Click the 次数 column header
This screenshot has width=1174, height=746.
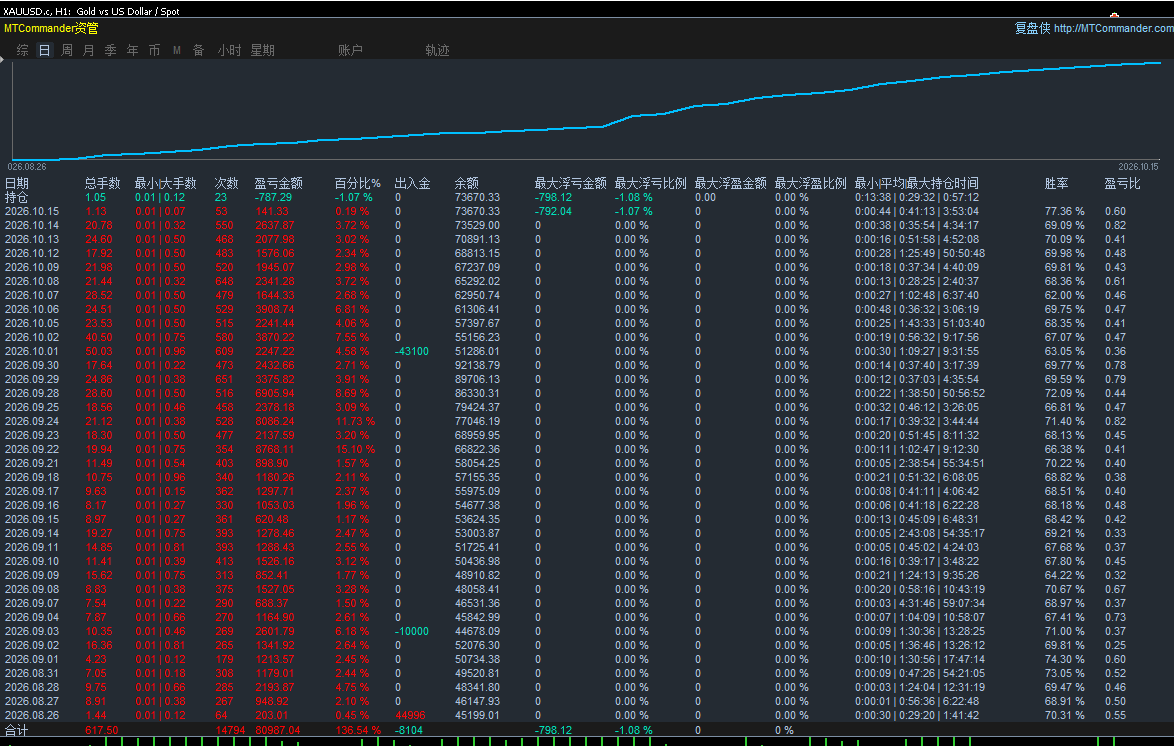[x=226, y=184]
